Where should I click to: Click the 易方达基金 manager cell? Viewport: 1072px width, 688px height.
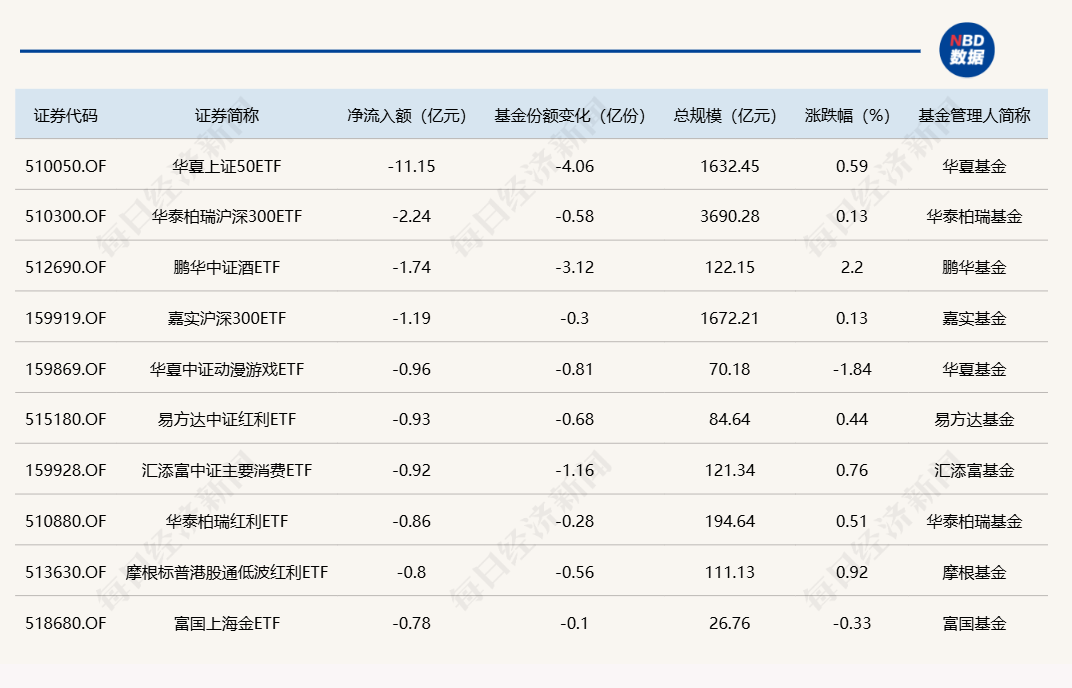[974, 419]
